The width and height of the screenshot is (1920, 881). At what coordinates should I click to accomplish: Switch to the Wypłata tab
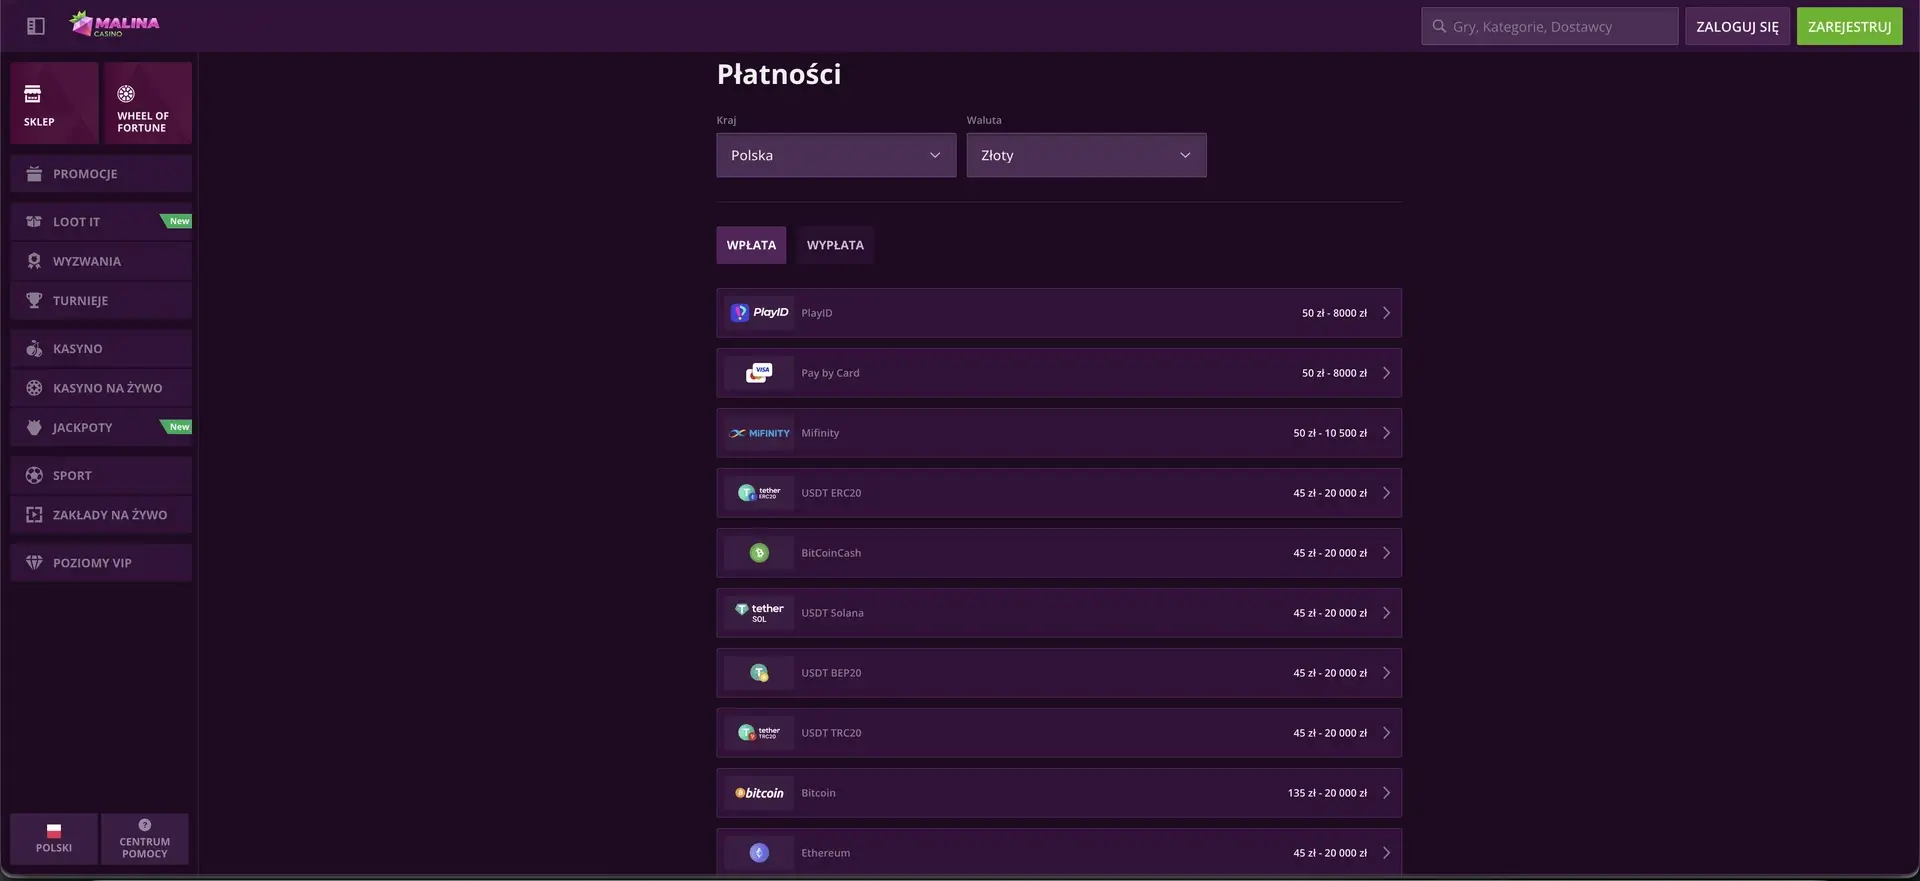835,245
